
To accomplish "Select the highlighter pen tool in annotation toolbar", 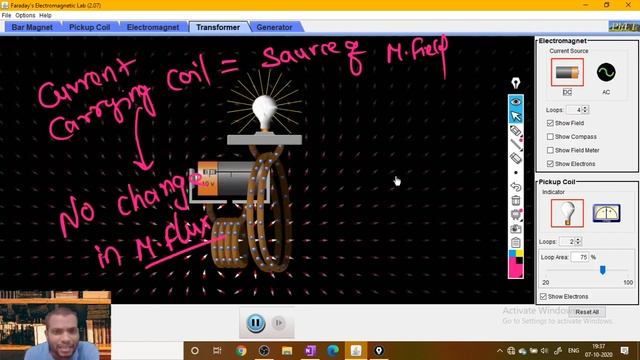I will pyautogui.click(x=516, y=131).
